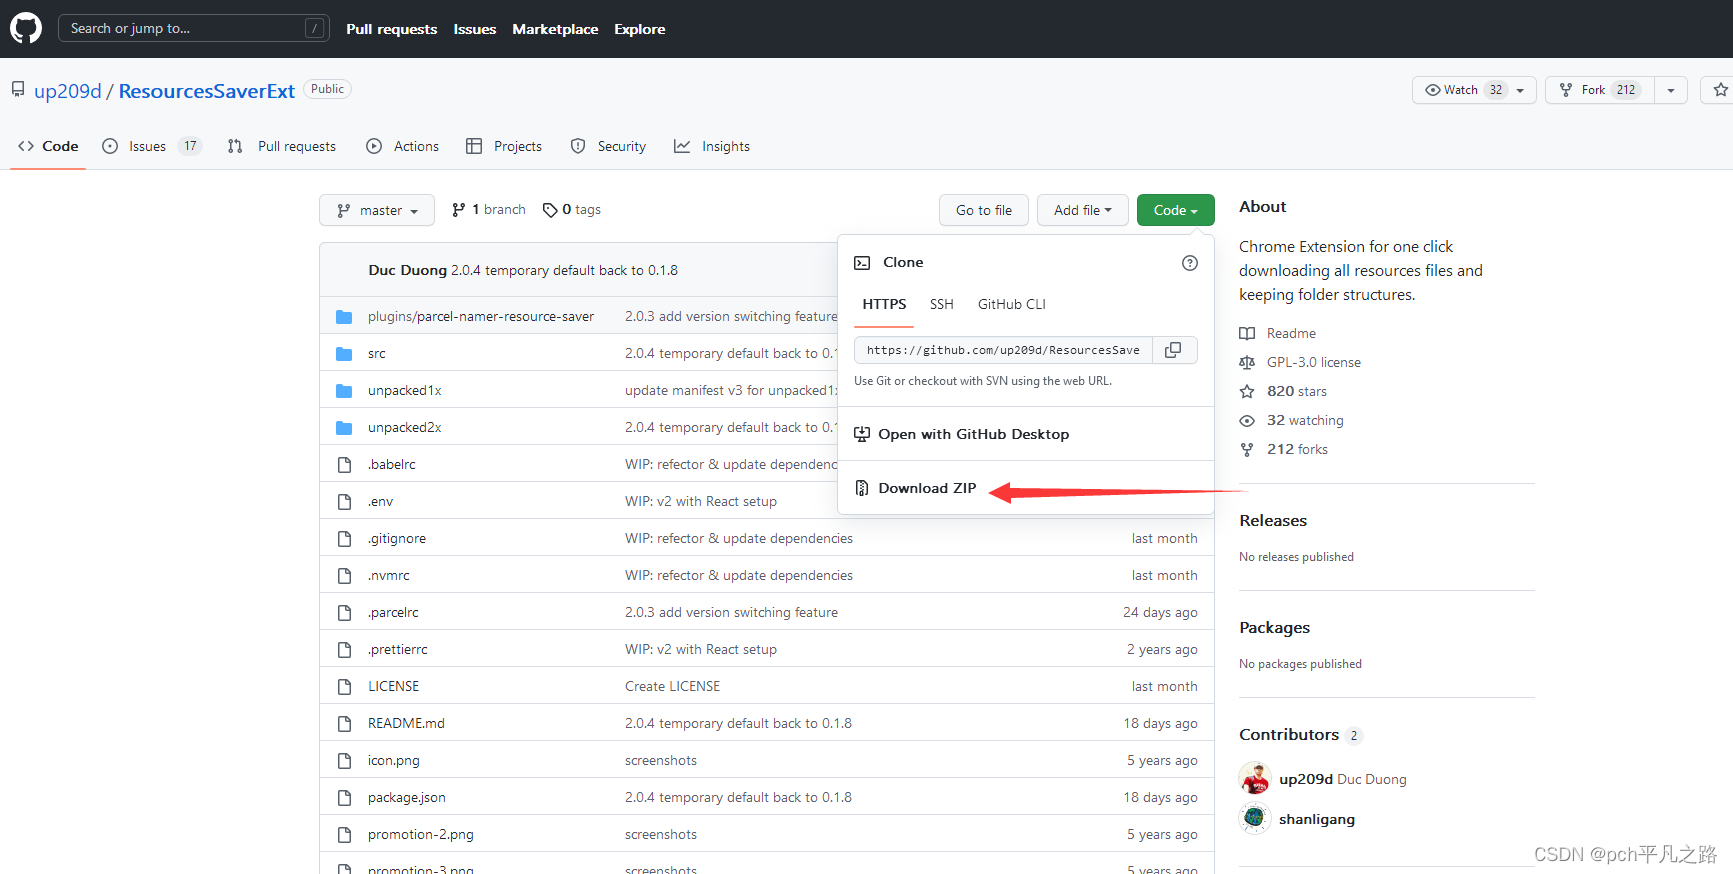Open the 0 tags link
The image size is (1733, 874).
click(x=572, y=210)
